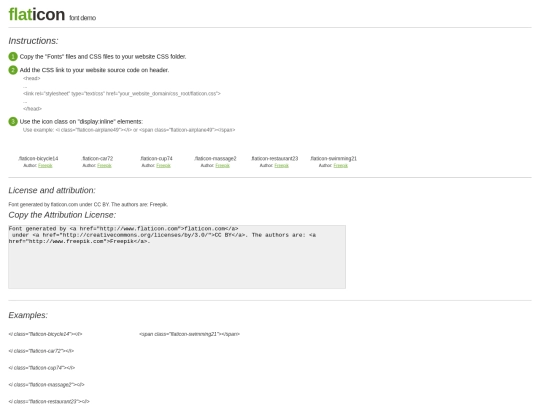Open Freepik author link under flaticon-swimming21
540x405 pixels.
(341, 166)
